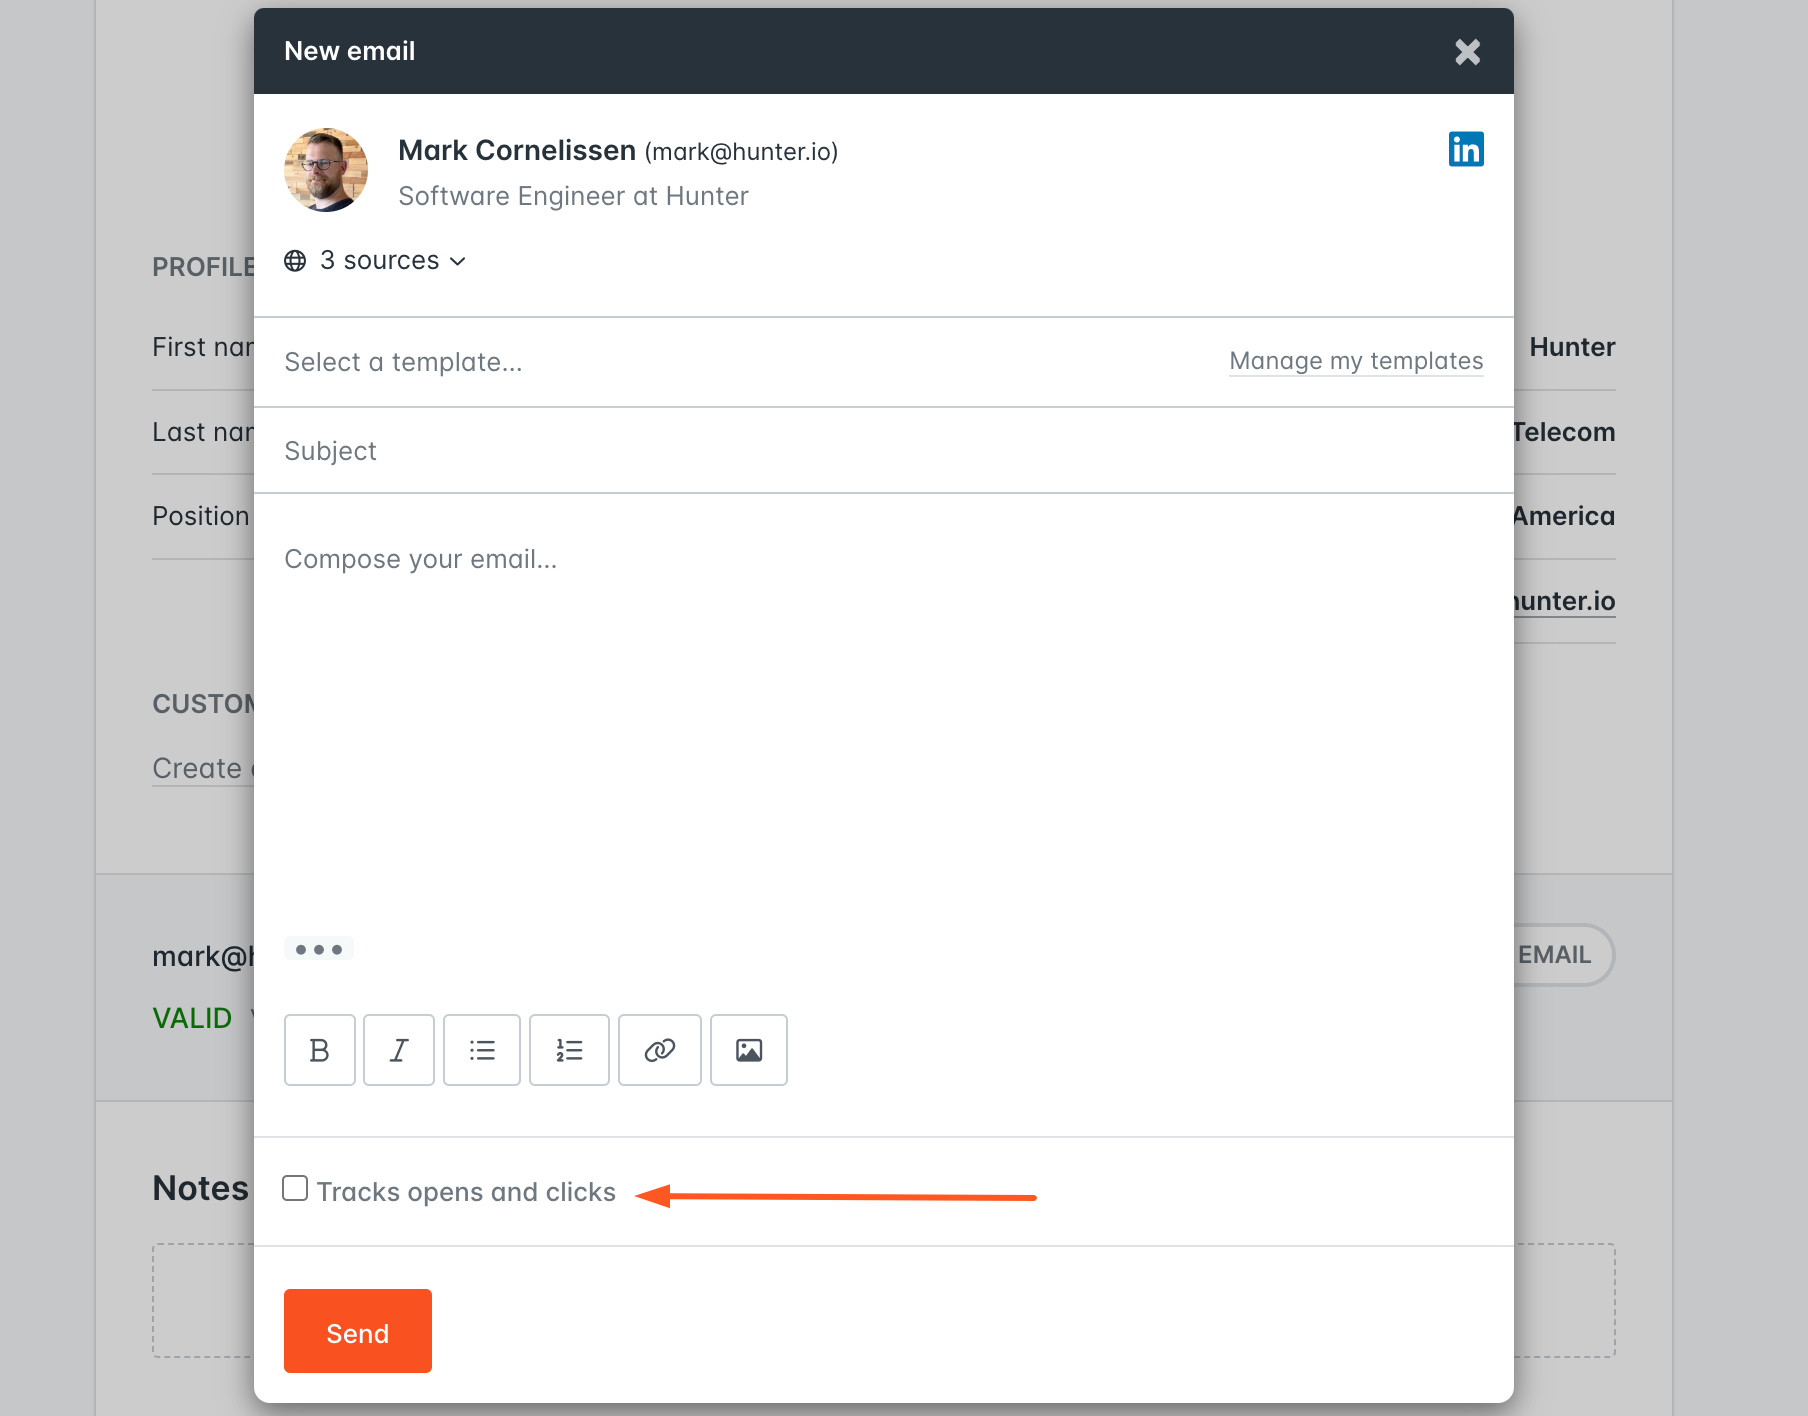Image resolution: width=1808 pixels, height=1416 pixels.
Task: Click Mark Cornelissen's avatar photo
Action: pos(326,170)
